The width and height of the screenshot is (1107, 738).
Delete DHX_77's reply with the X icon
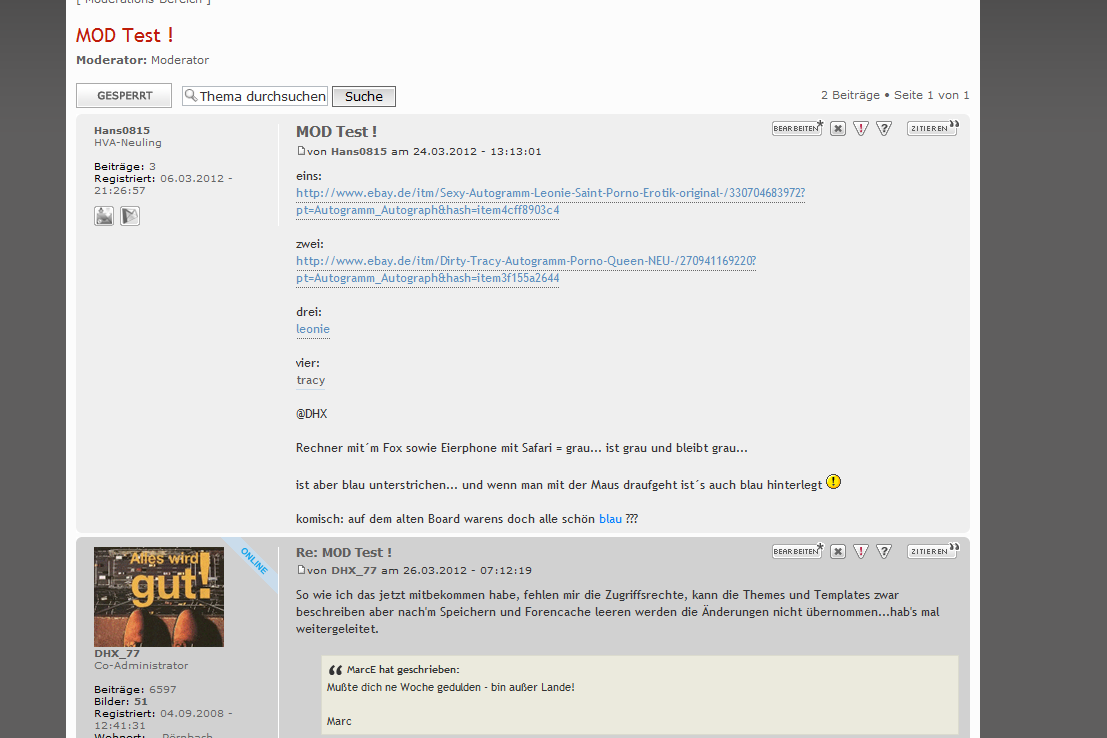838,552
